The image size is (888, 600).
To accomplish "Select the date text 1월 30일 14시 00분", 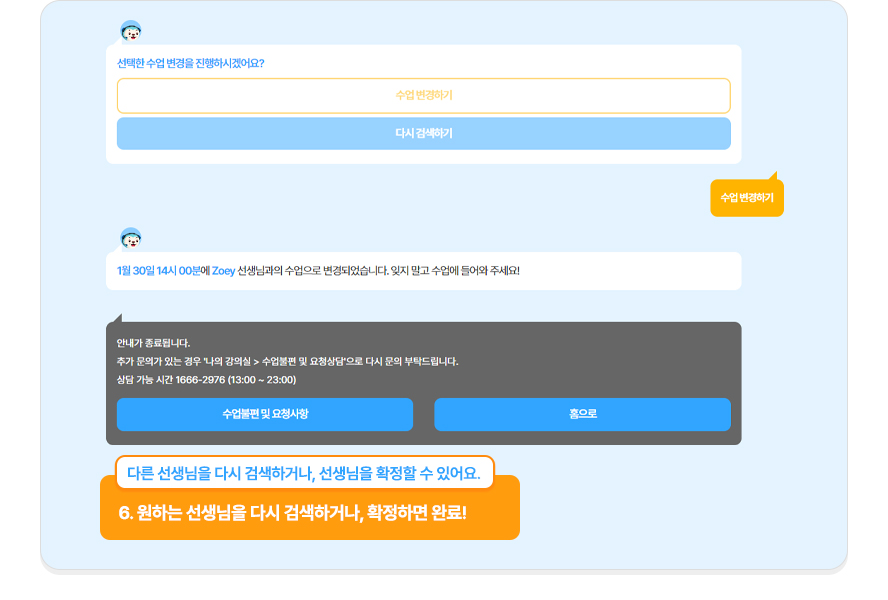I will point(159,271).
